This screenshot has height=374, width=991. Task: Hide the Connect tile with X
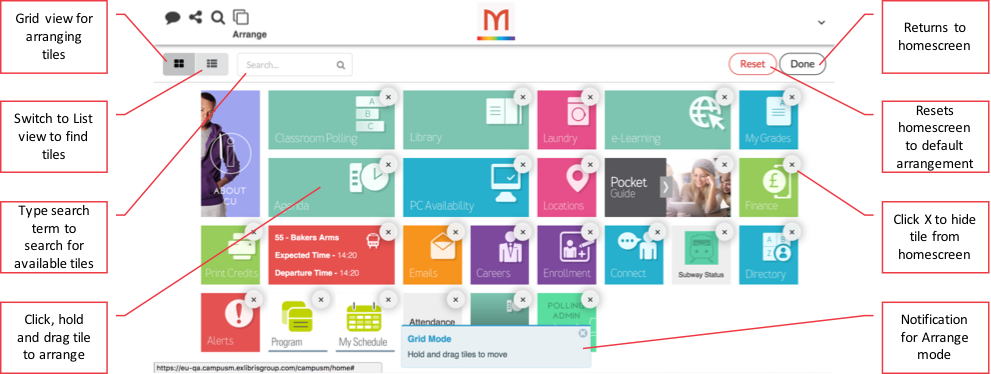tap(657, 232)
